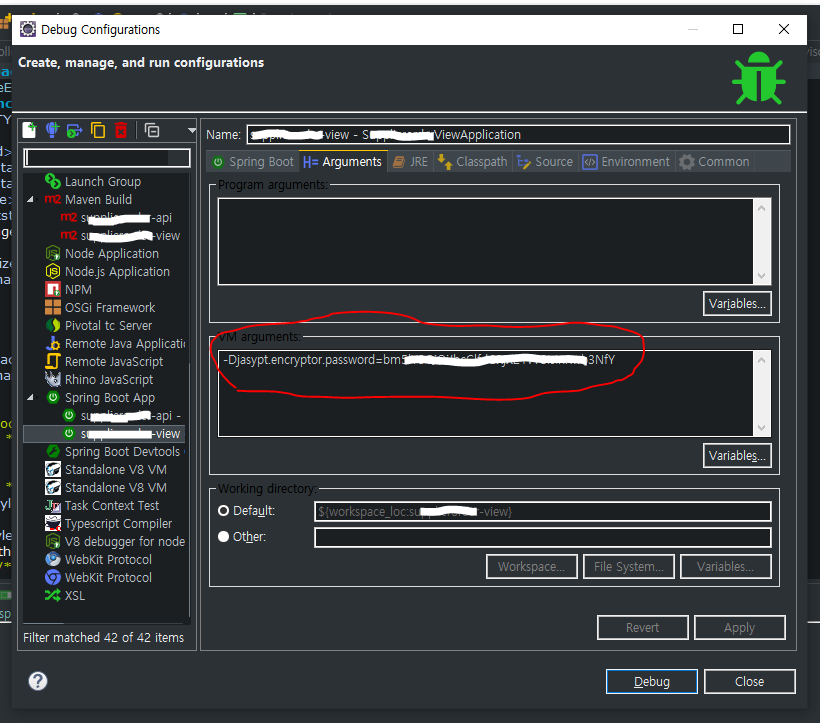Image resolution: width=820 pixels, height=723 pixels.
Task: Click the Apply button
Action: tap(739, 627)
